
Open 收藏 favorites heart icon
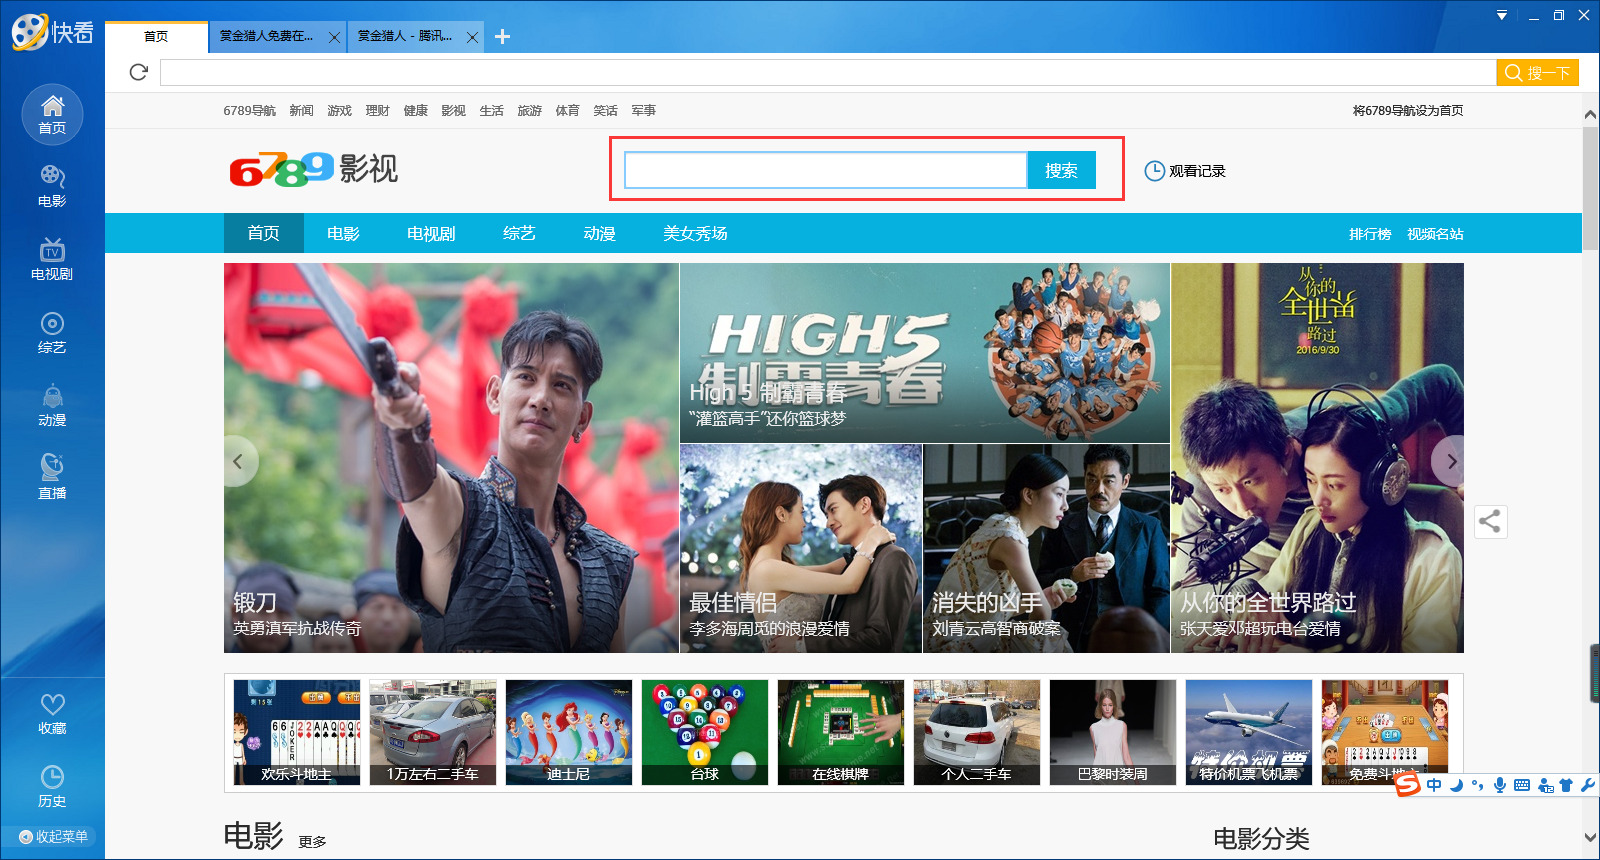point(52,713)
